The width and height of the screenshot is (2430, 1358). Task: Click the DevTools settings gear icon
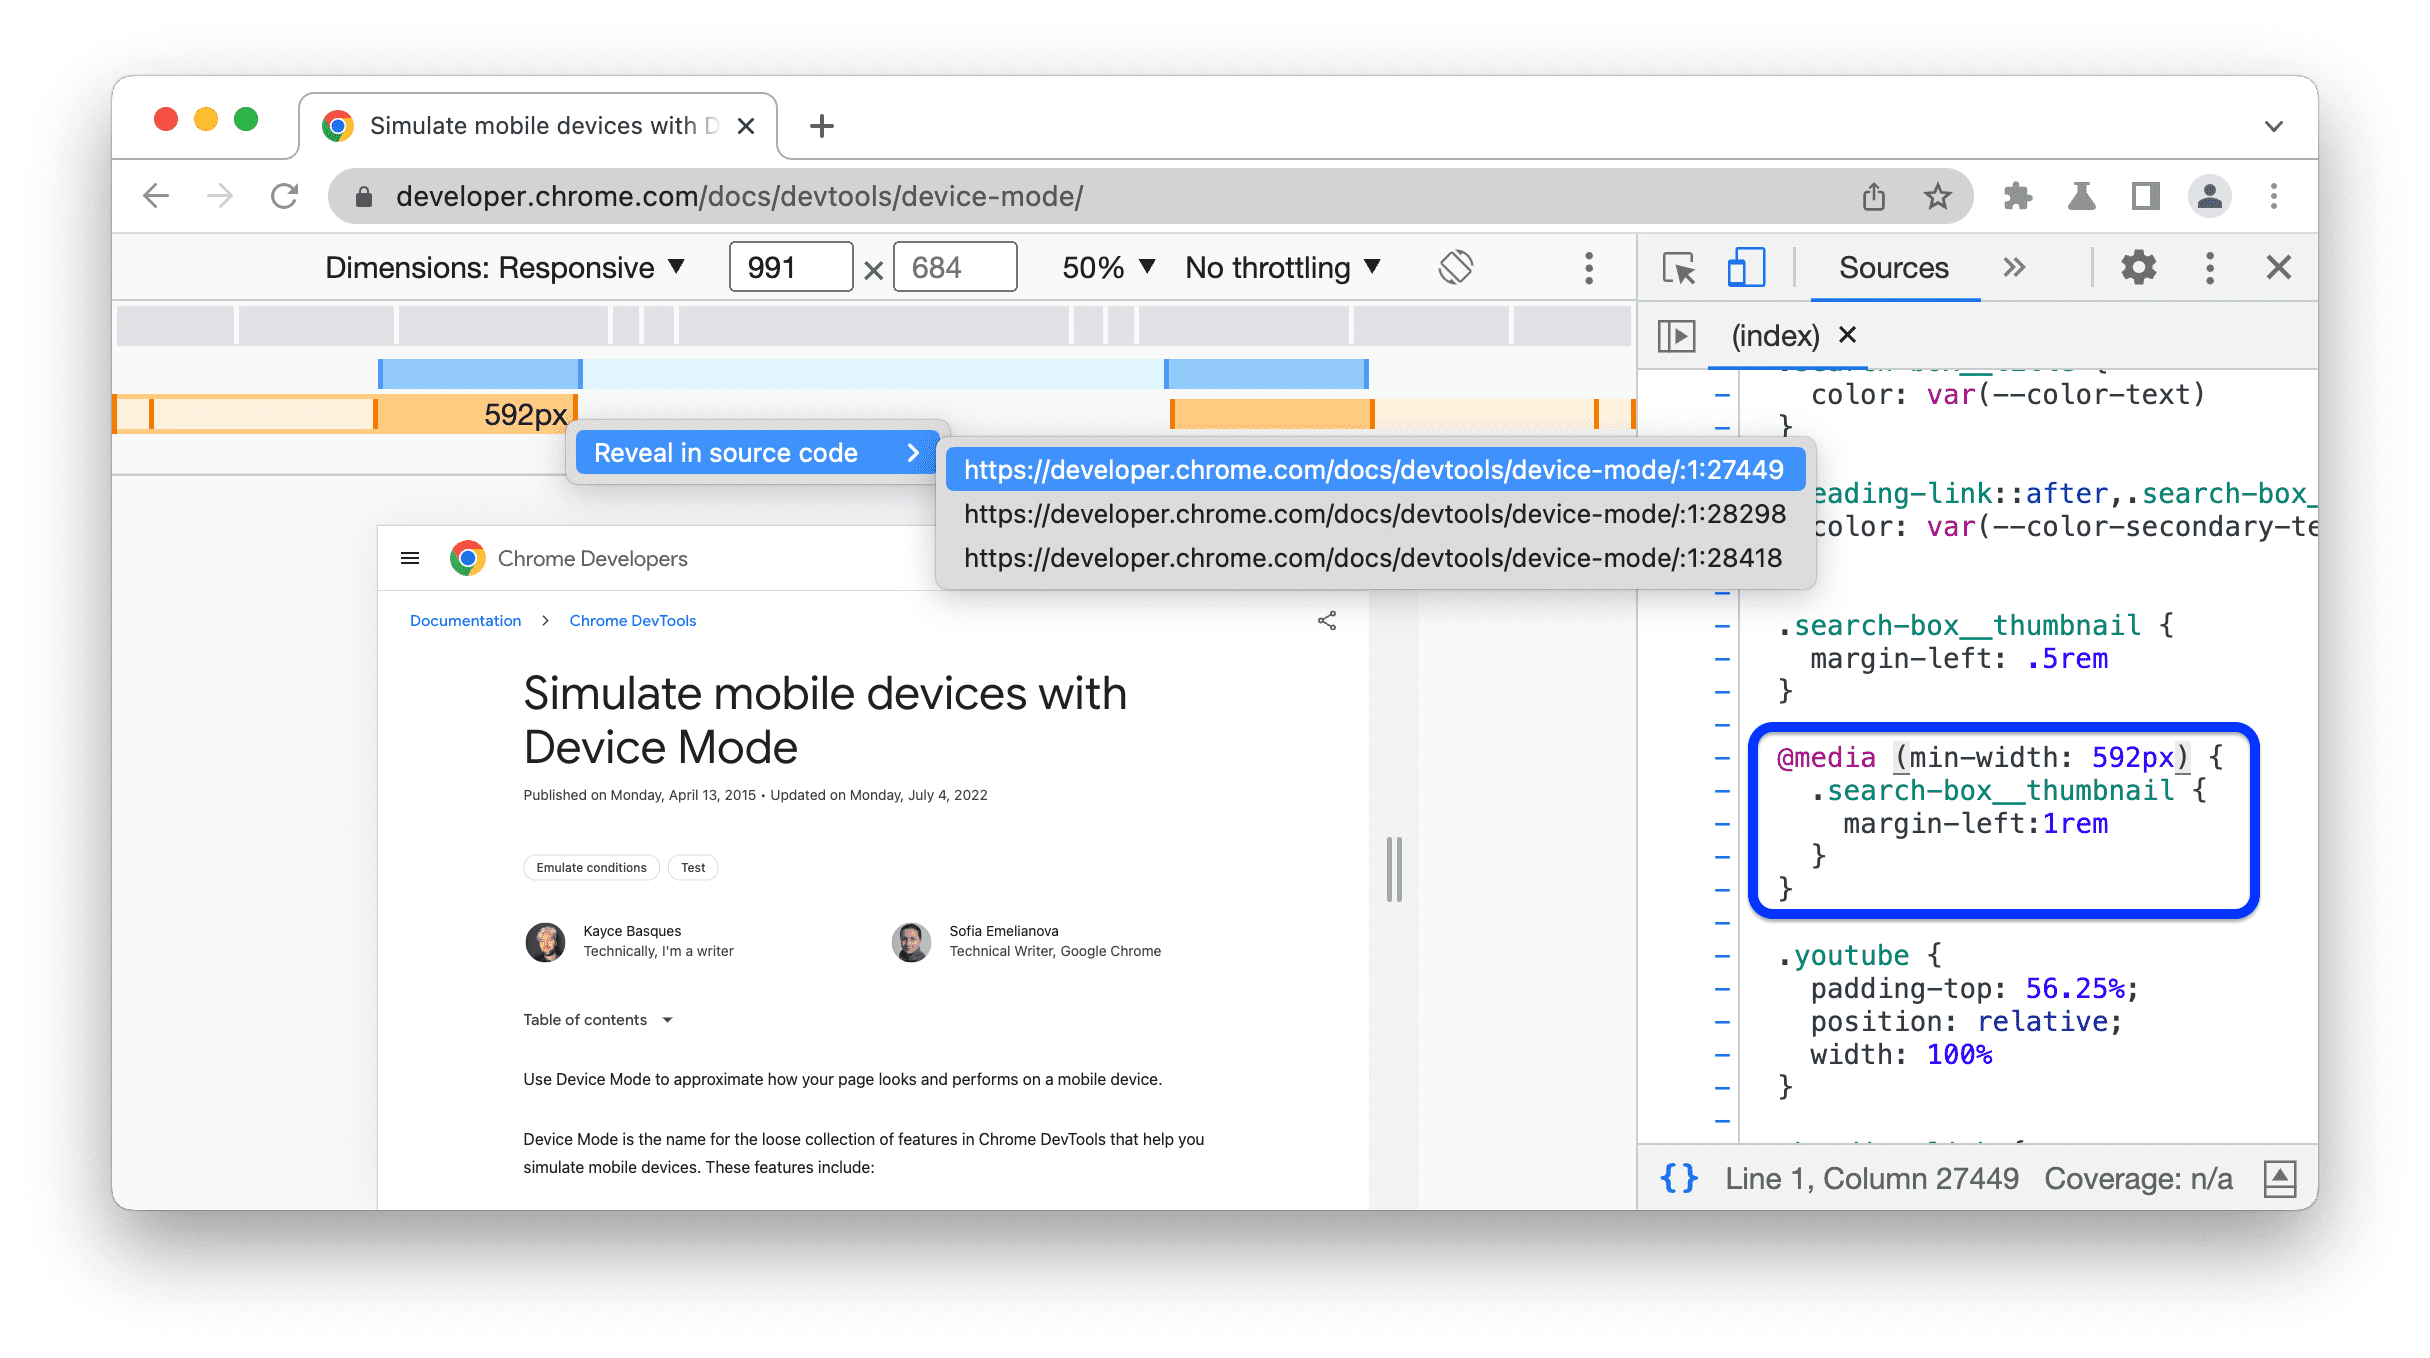click(x=2138, y=267)
